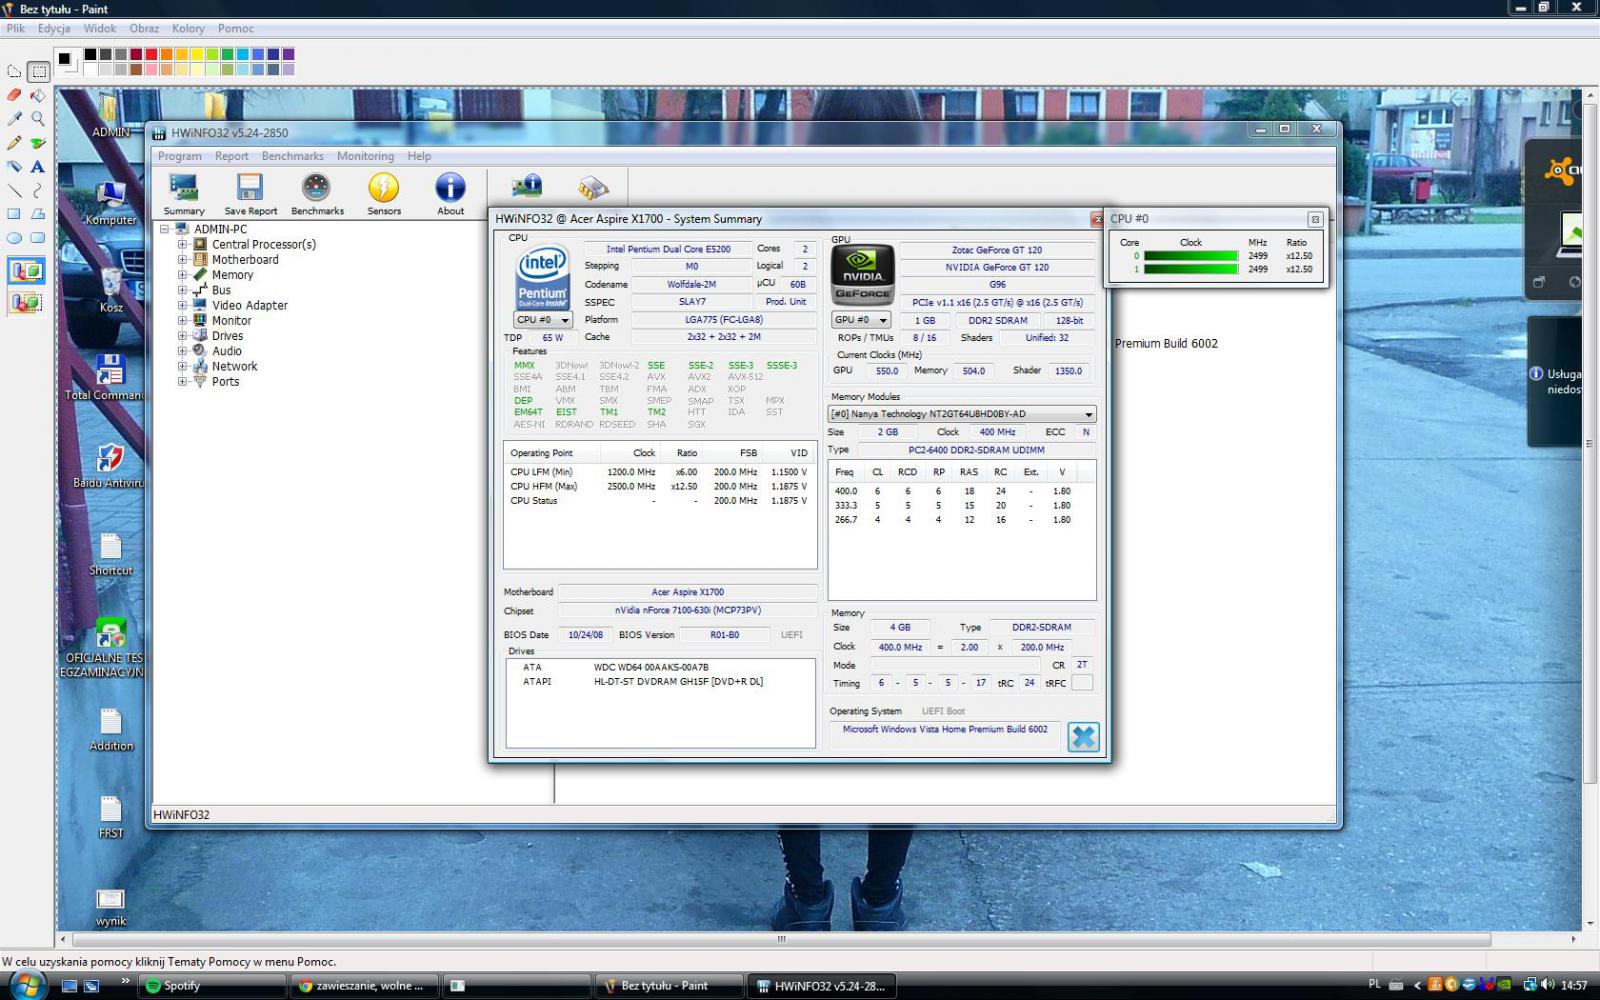Image resolution: width=1600 pixels, height=1000 pixels.
Task: Expand the Network tree node
Action: [182, 366]
